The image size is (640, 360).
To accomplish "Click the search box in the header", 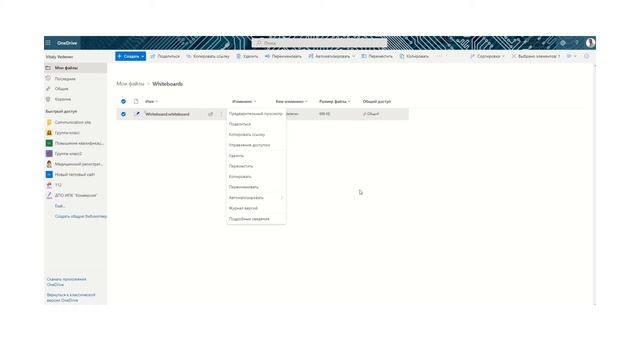I will 319,43.
